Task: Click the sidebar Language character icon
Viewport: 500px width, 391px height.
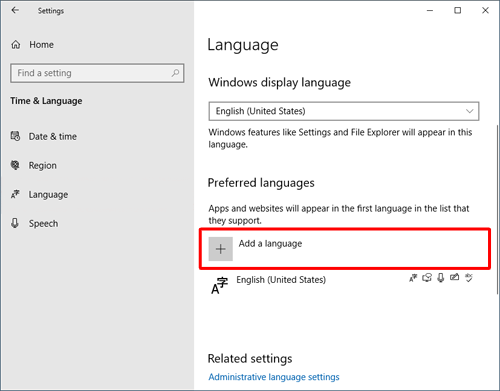Action: tap(15, 194)
